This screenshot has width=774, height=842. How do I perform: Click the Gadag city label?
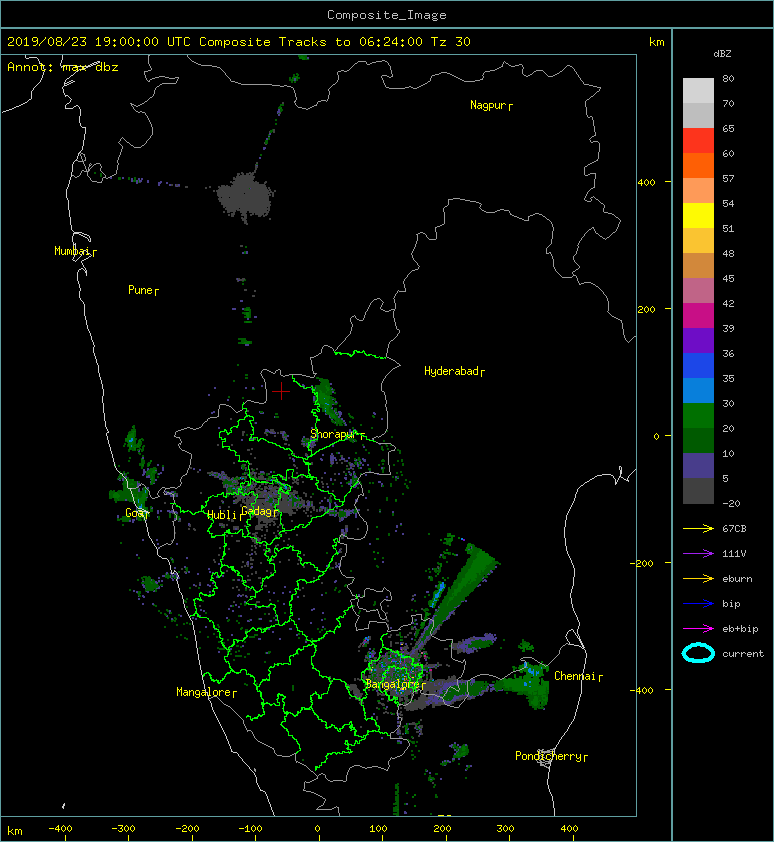point(257,511)
